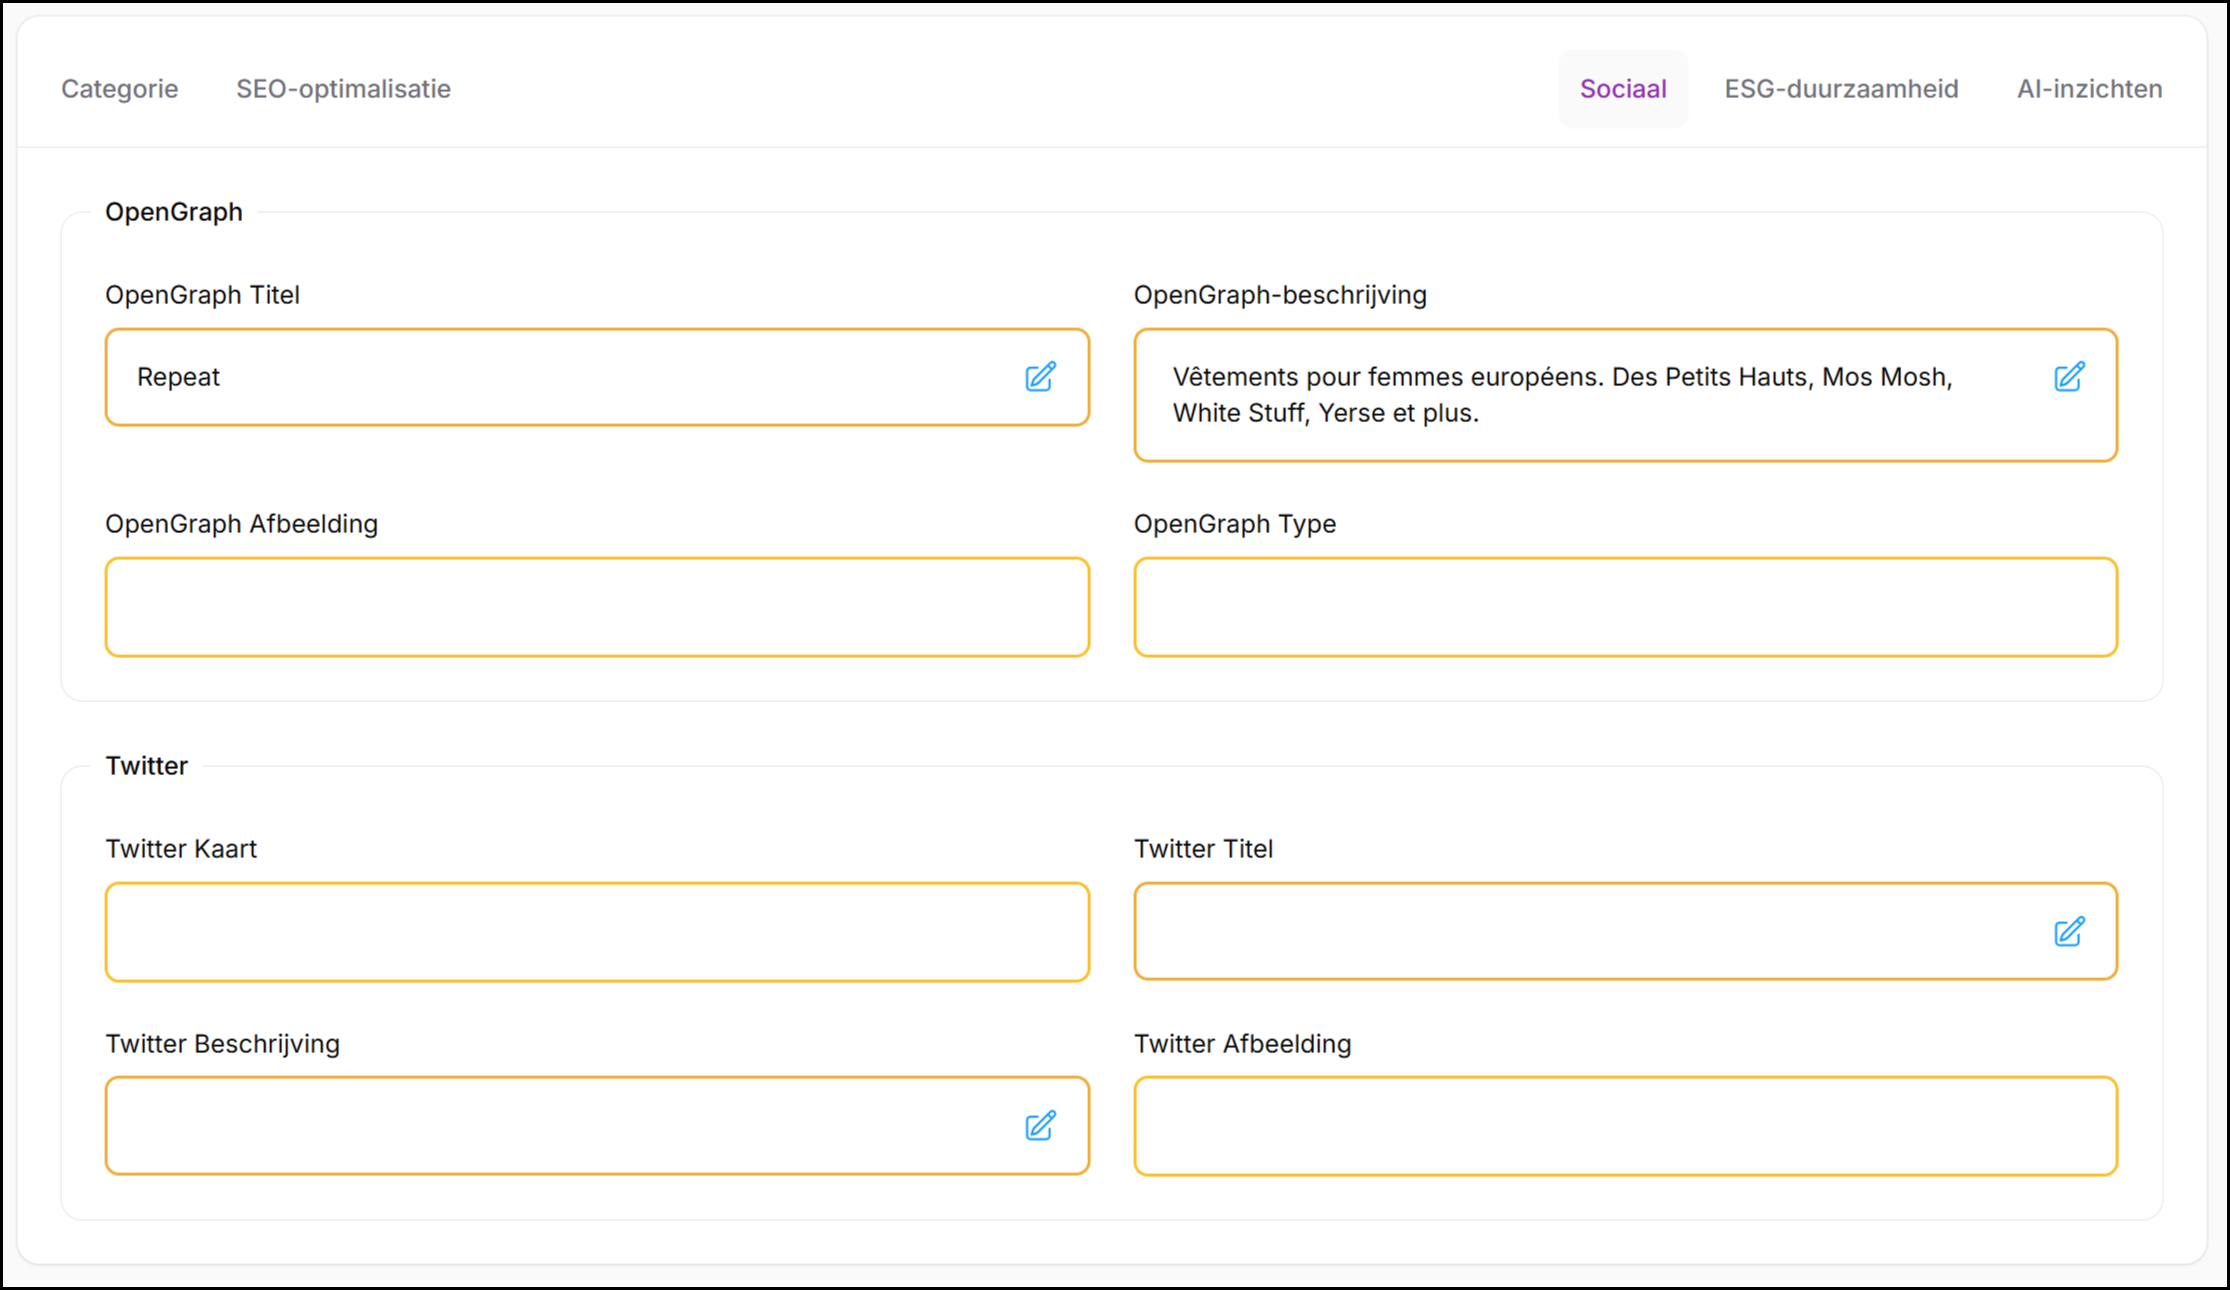Click the Twitter section heading
Image resolution: width=2230 pixels, height=1290 pixels.
click(x=147, y=766)
